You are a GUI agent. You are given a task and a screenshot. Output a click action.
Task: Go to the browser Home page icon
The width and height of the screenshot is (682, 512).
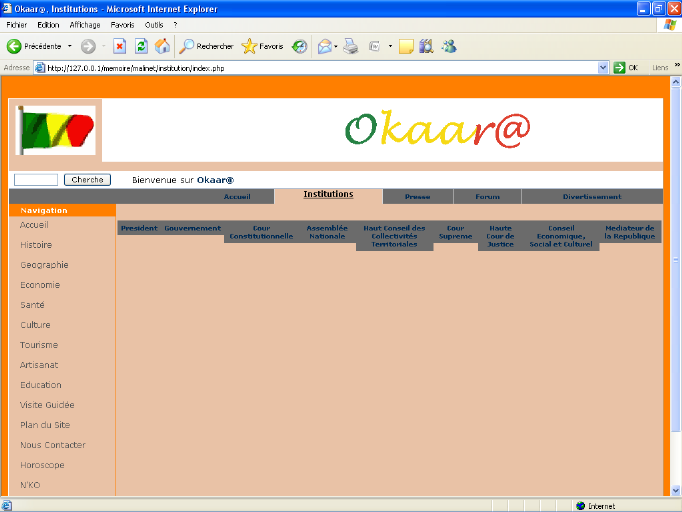pos(162,46)
